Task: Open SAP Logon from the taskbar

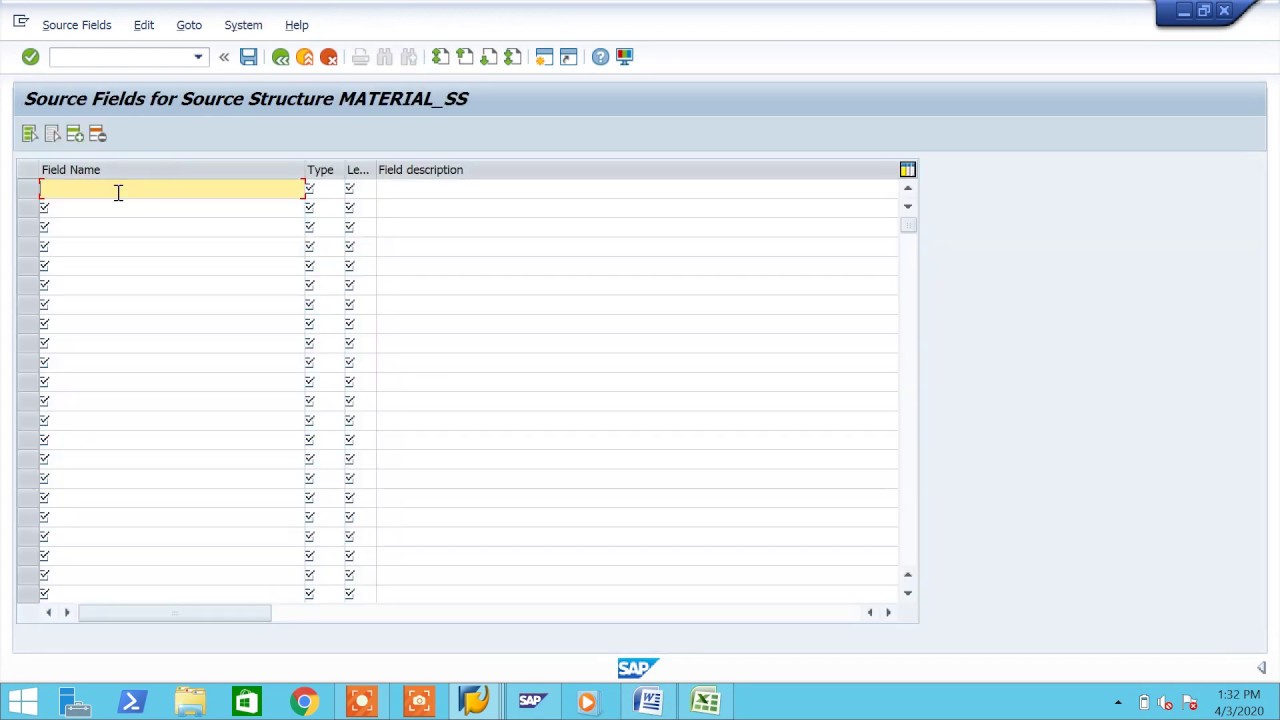Action: 474,701
